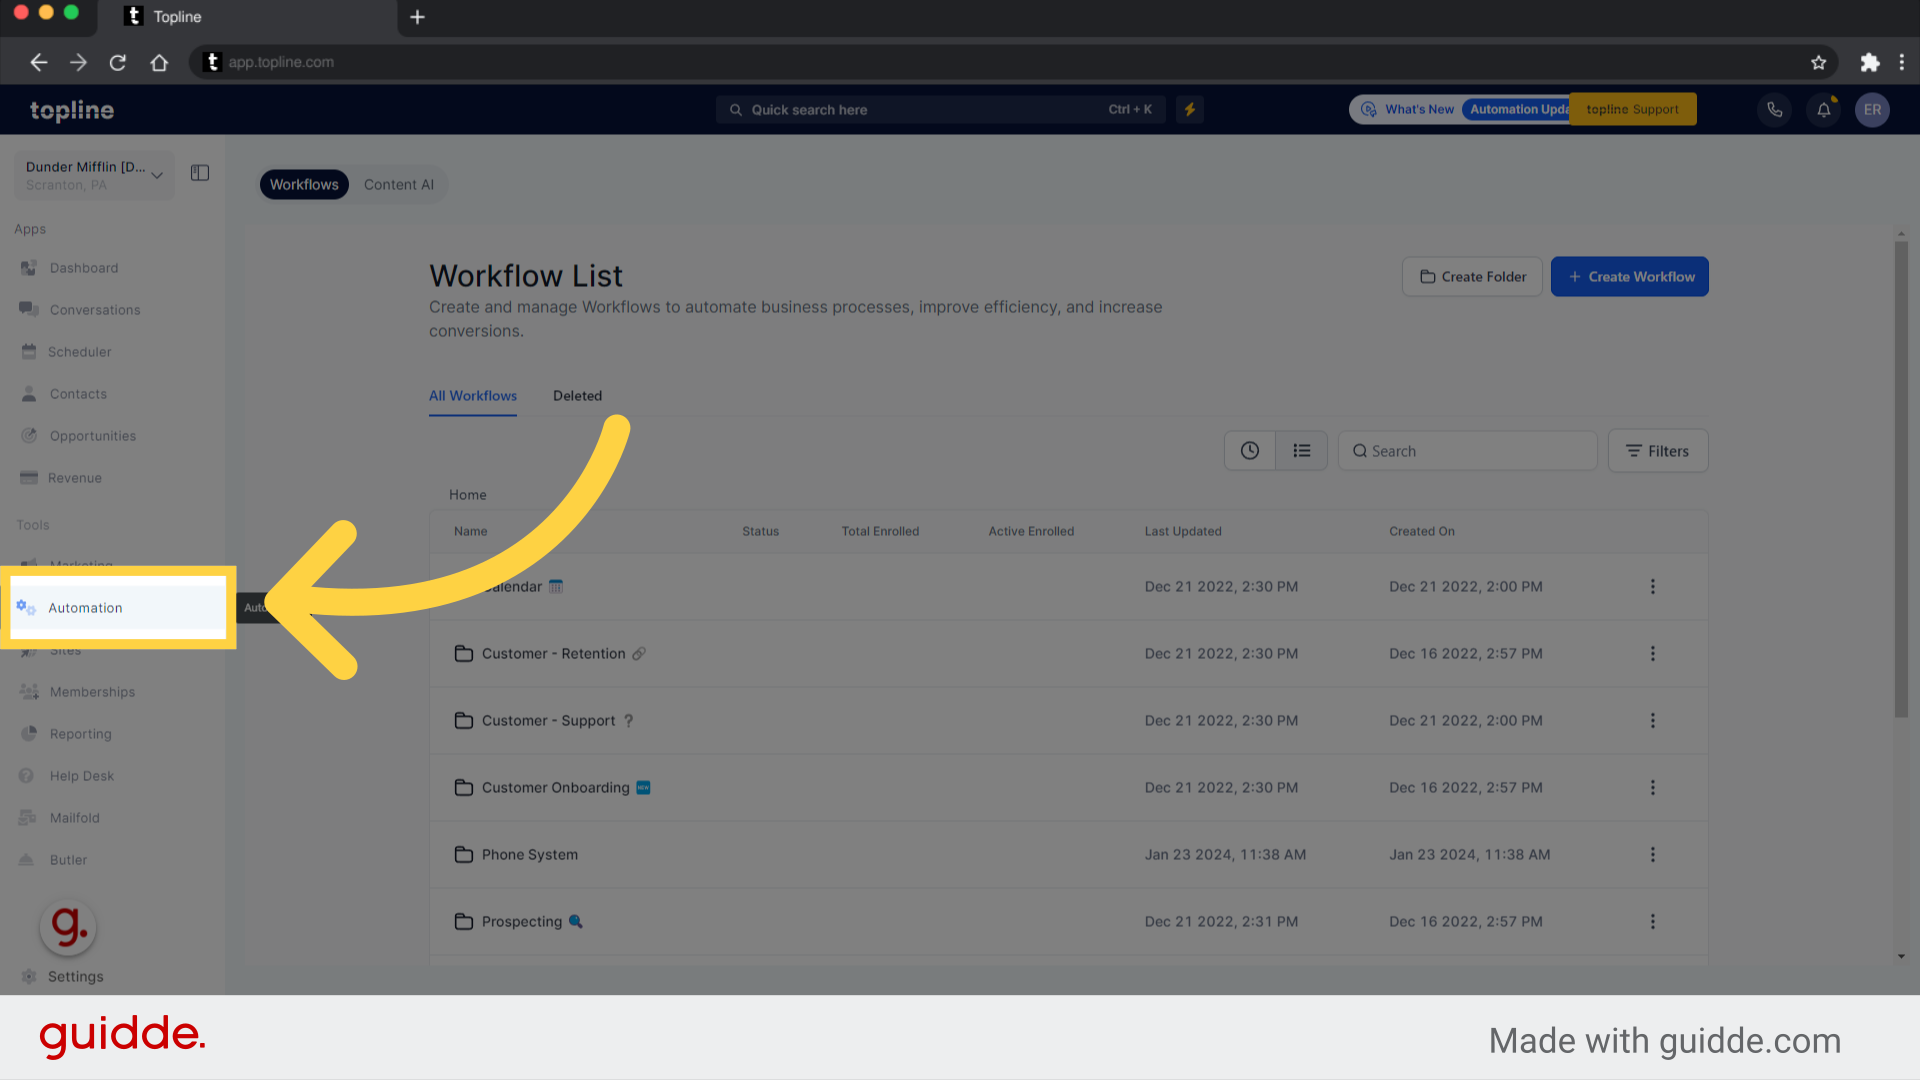
Task: Focus the Quick search here field
Action: coord(940,110)
